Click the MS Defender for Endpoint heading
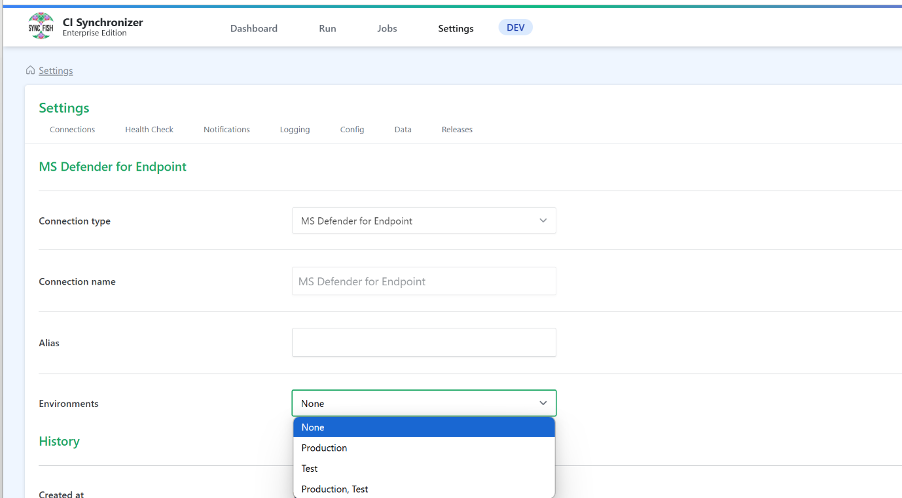The width and height of the screenshot is (902, 498). [x=113, y=167]
